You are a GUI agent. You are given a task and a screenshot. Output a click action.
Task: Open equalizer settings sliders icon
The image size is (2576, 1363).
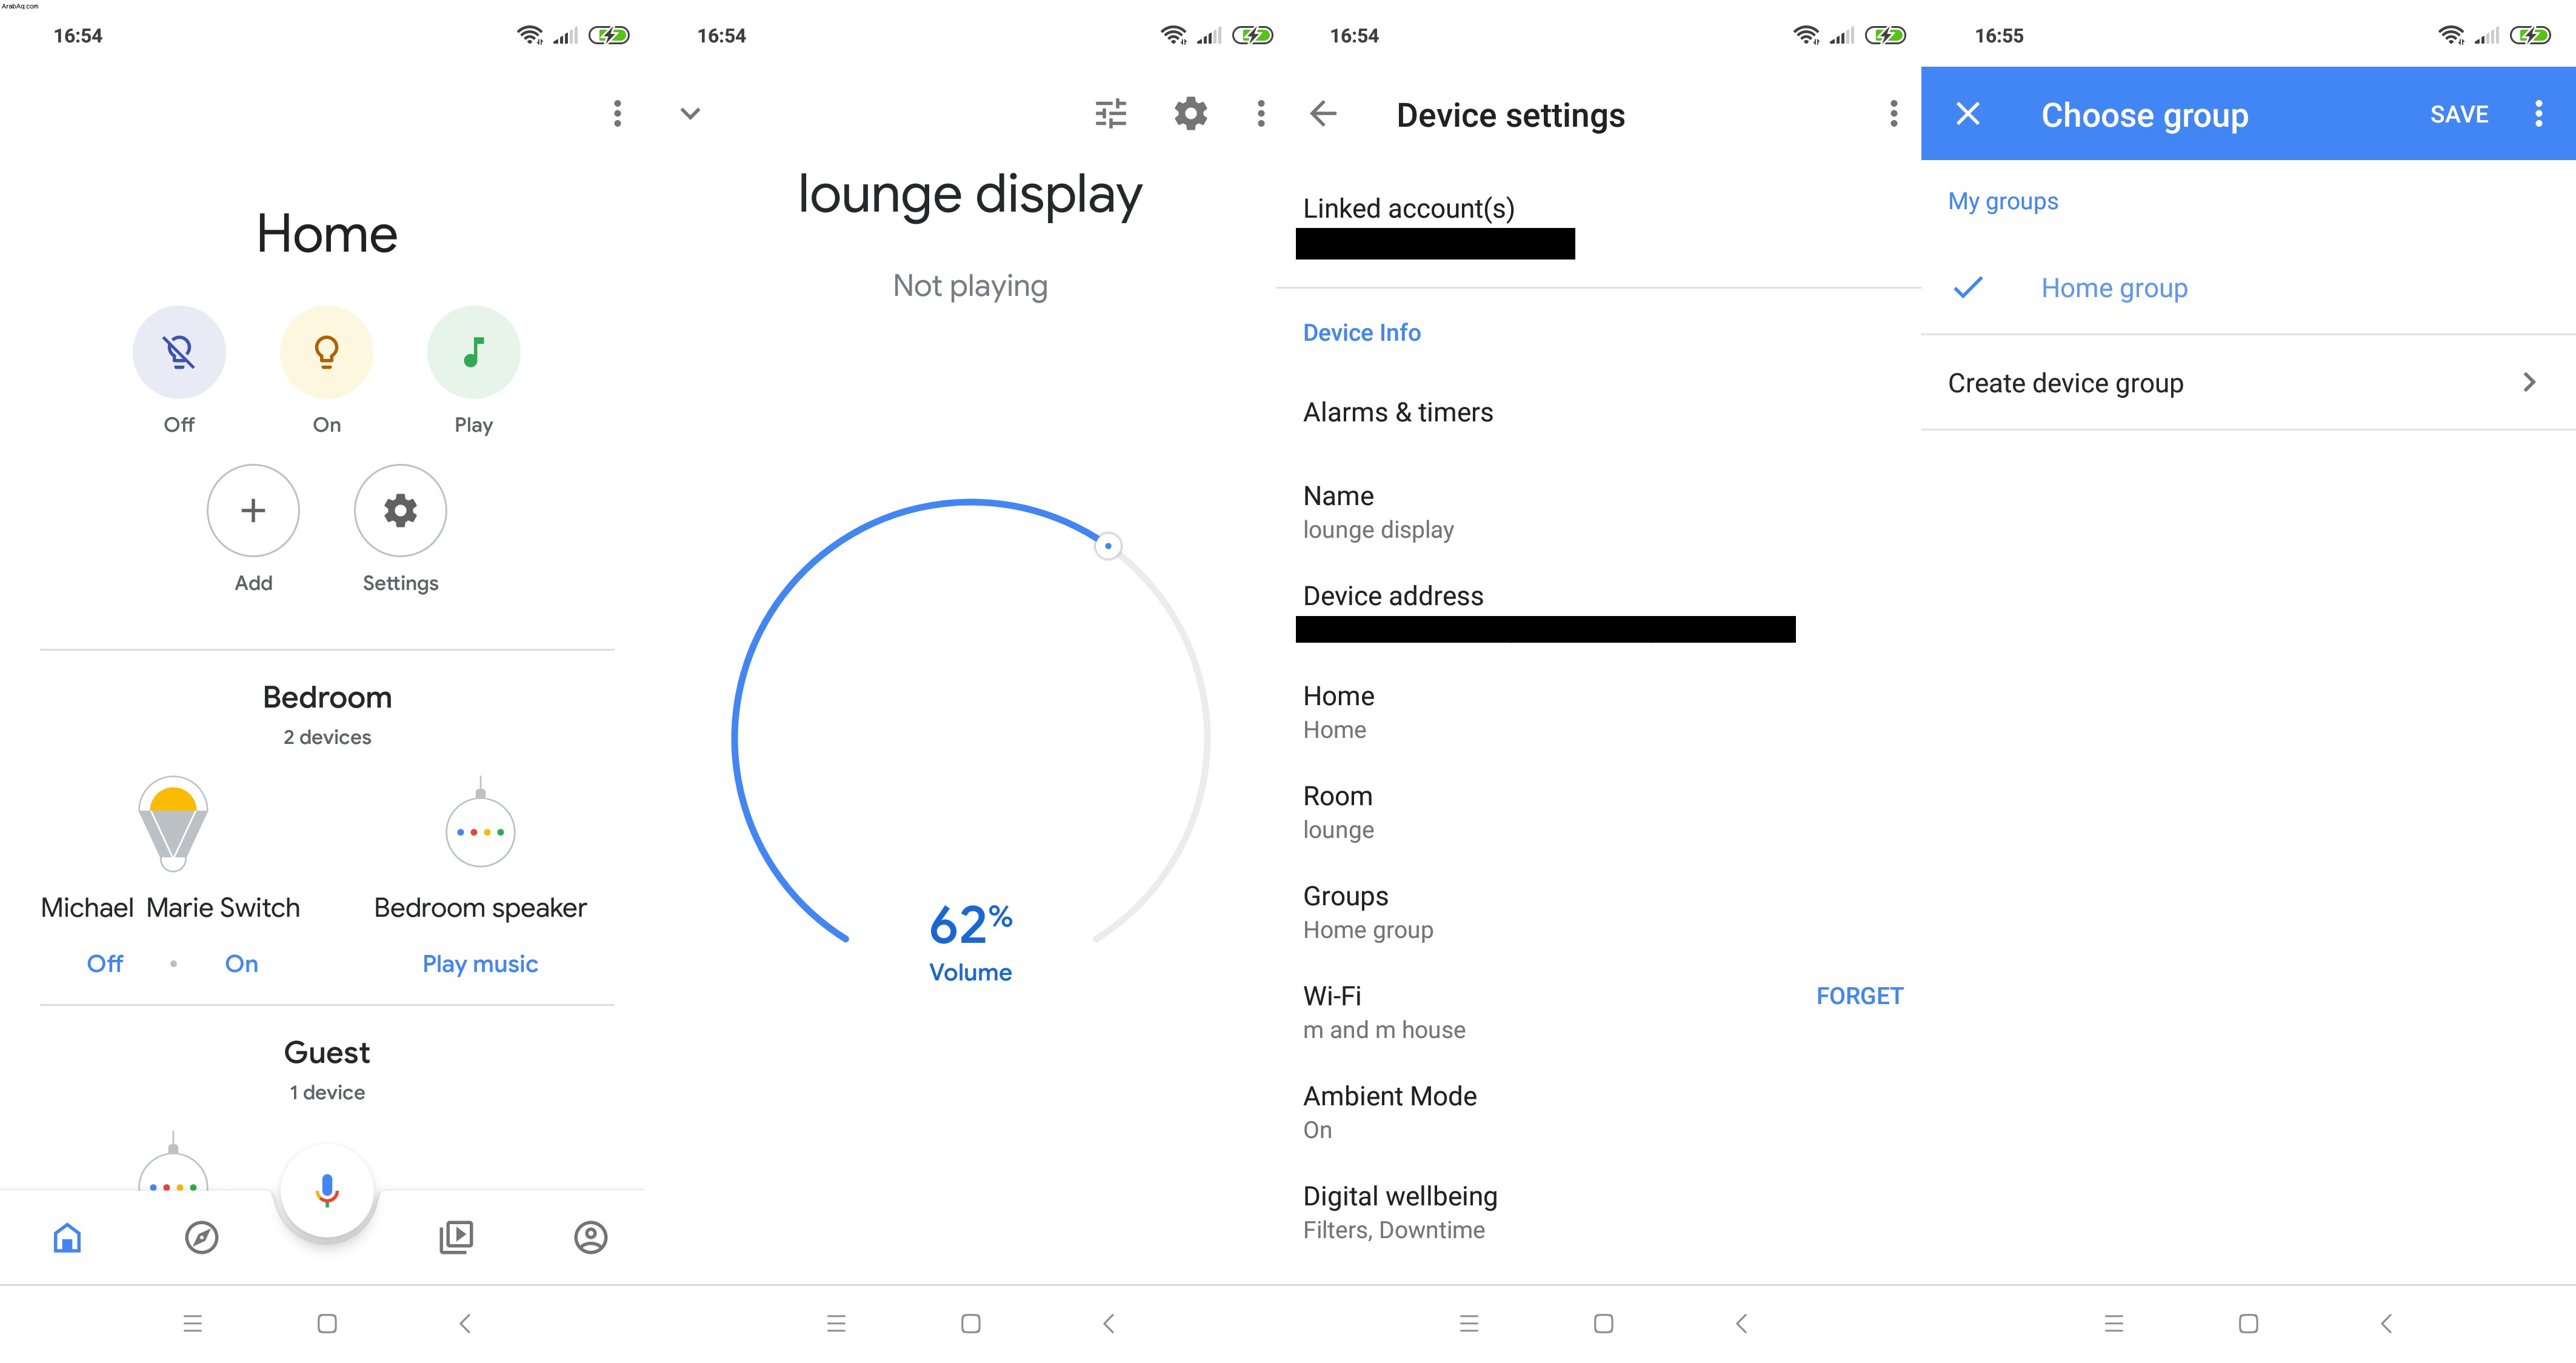click(1111, 114)
